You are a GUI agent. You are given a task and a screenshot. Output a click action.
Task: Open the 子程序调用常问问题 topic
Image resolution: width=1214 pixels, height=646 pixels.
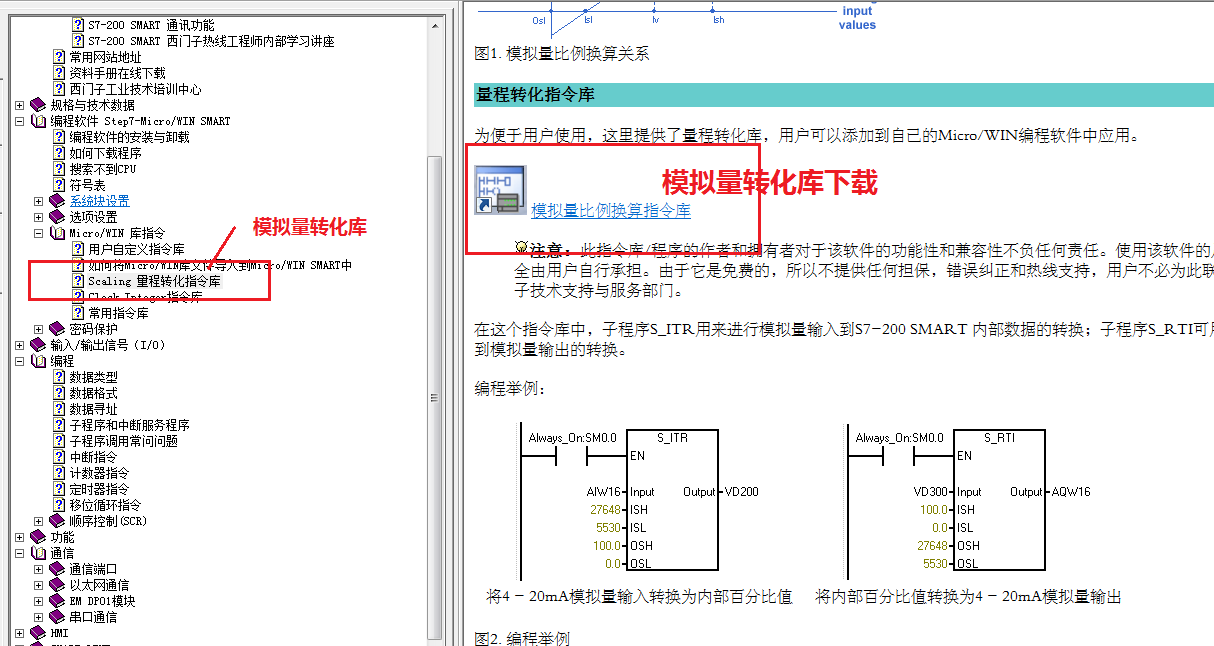tap(123, 441)
